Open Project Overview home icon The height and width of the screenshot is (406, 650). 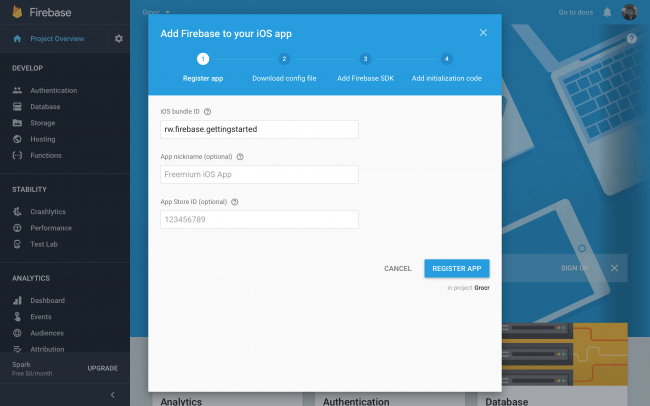click(x=17, y=39)
